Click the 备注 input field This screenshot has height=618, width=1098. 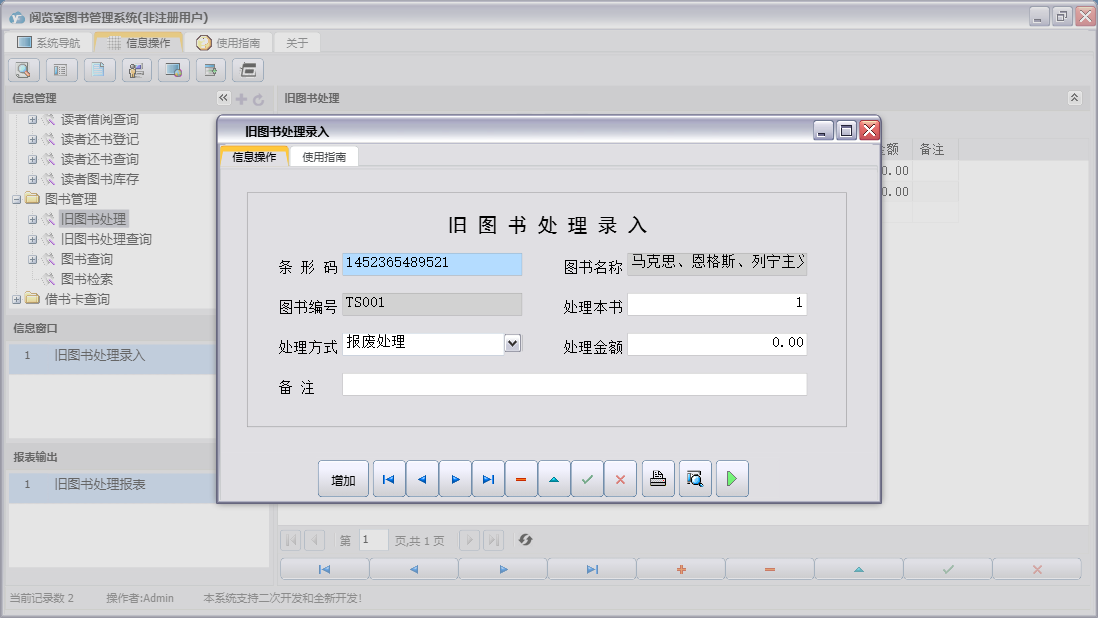click(x=573, y=385)
